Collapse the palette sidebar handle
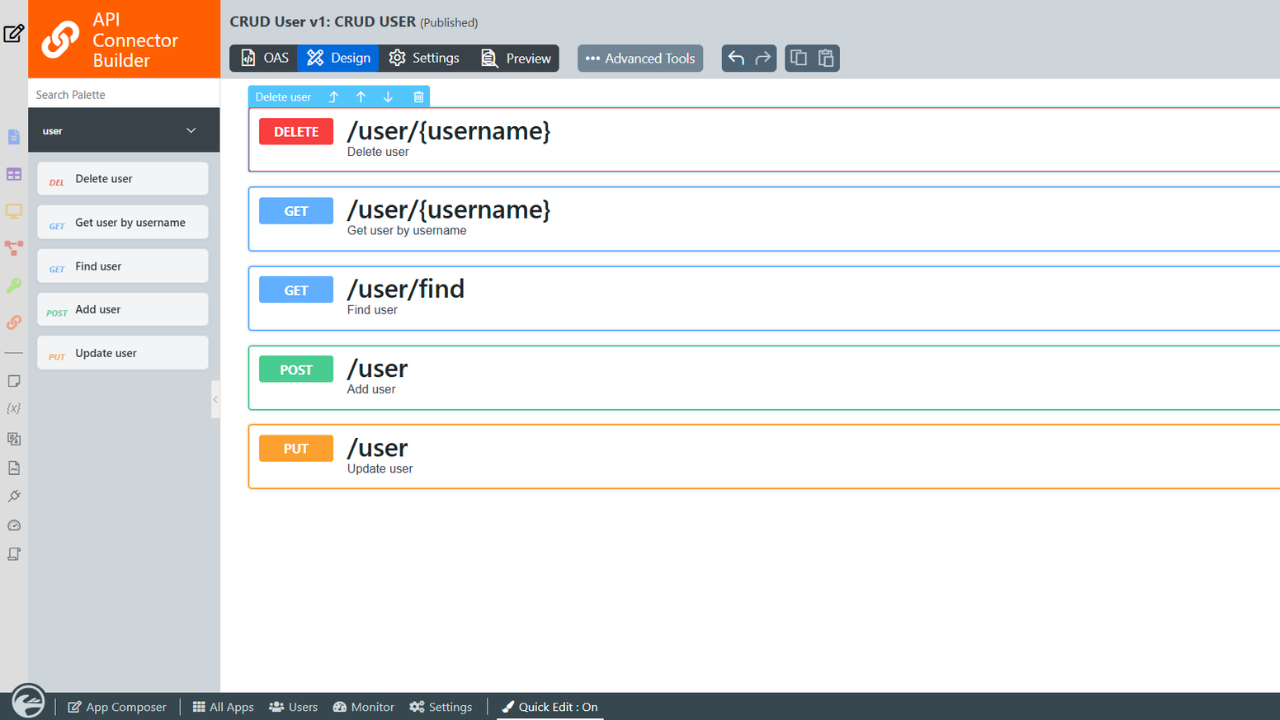 [215, 399]
